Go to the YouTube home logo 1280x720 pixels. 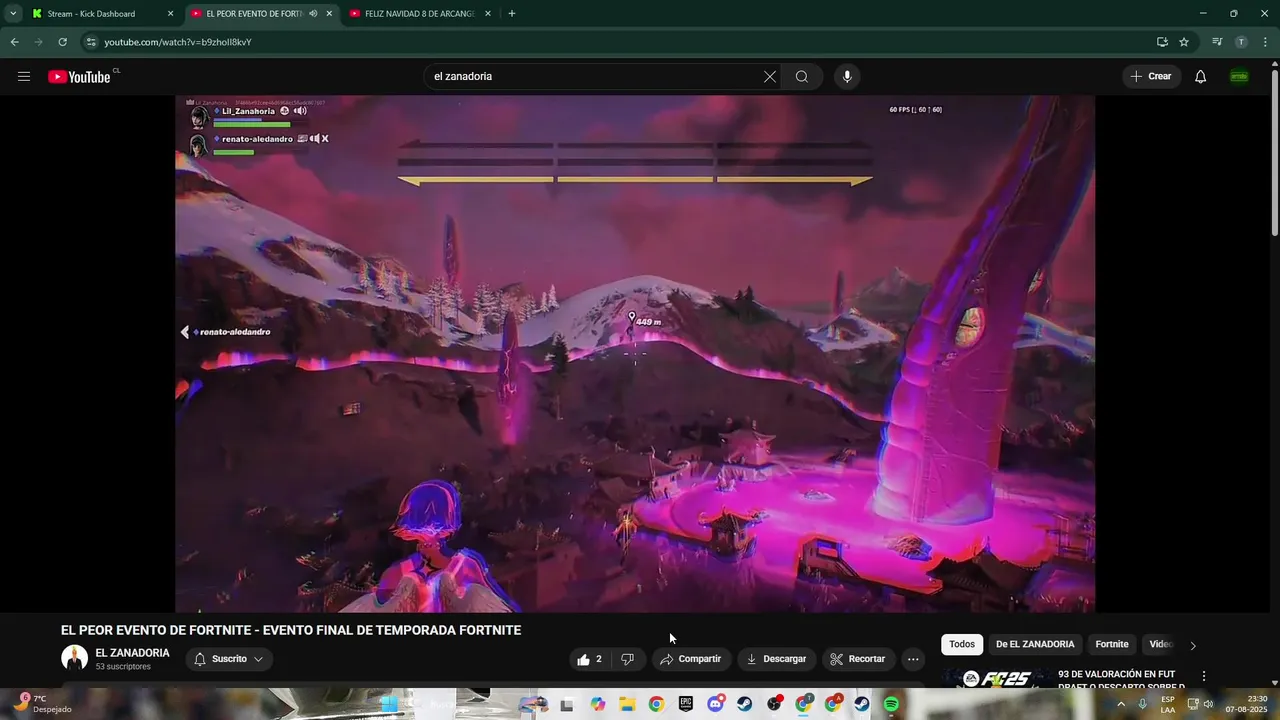[x=79, y=77]
